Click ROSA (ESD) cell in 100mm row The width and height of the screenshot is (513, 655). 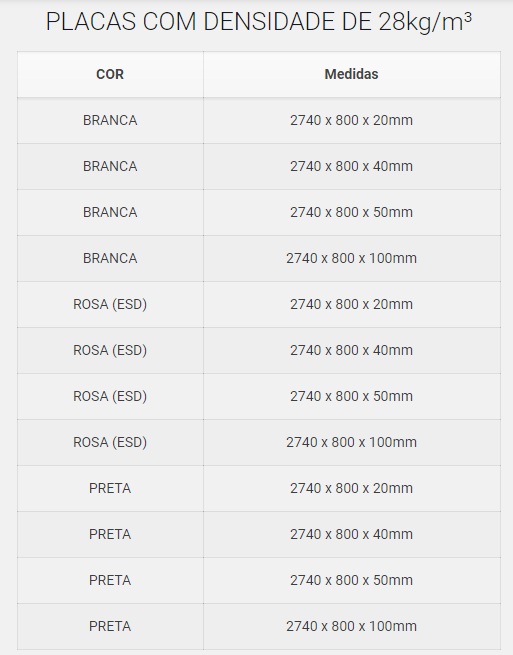tap(110, 442)
